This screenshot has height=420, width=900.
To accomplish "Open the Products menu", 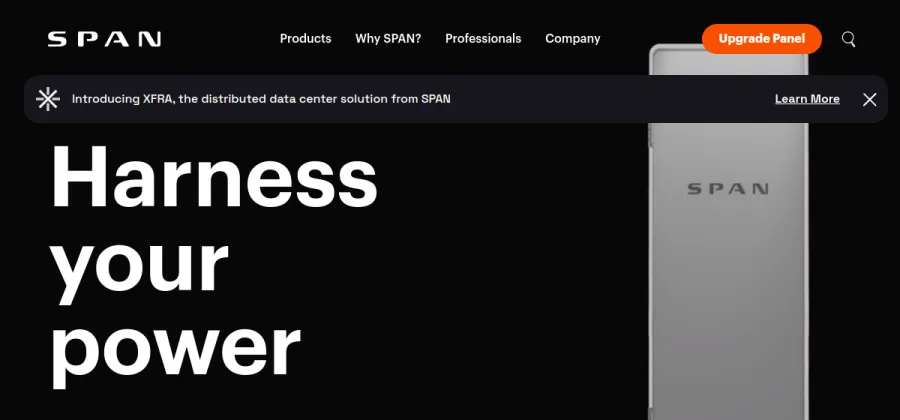I will (305, 38).
